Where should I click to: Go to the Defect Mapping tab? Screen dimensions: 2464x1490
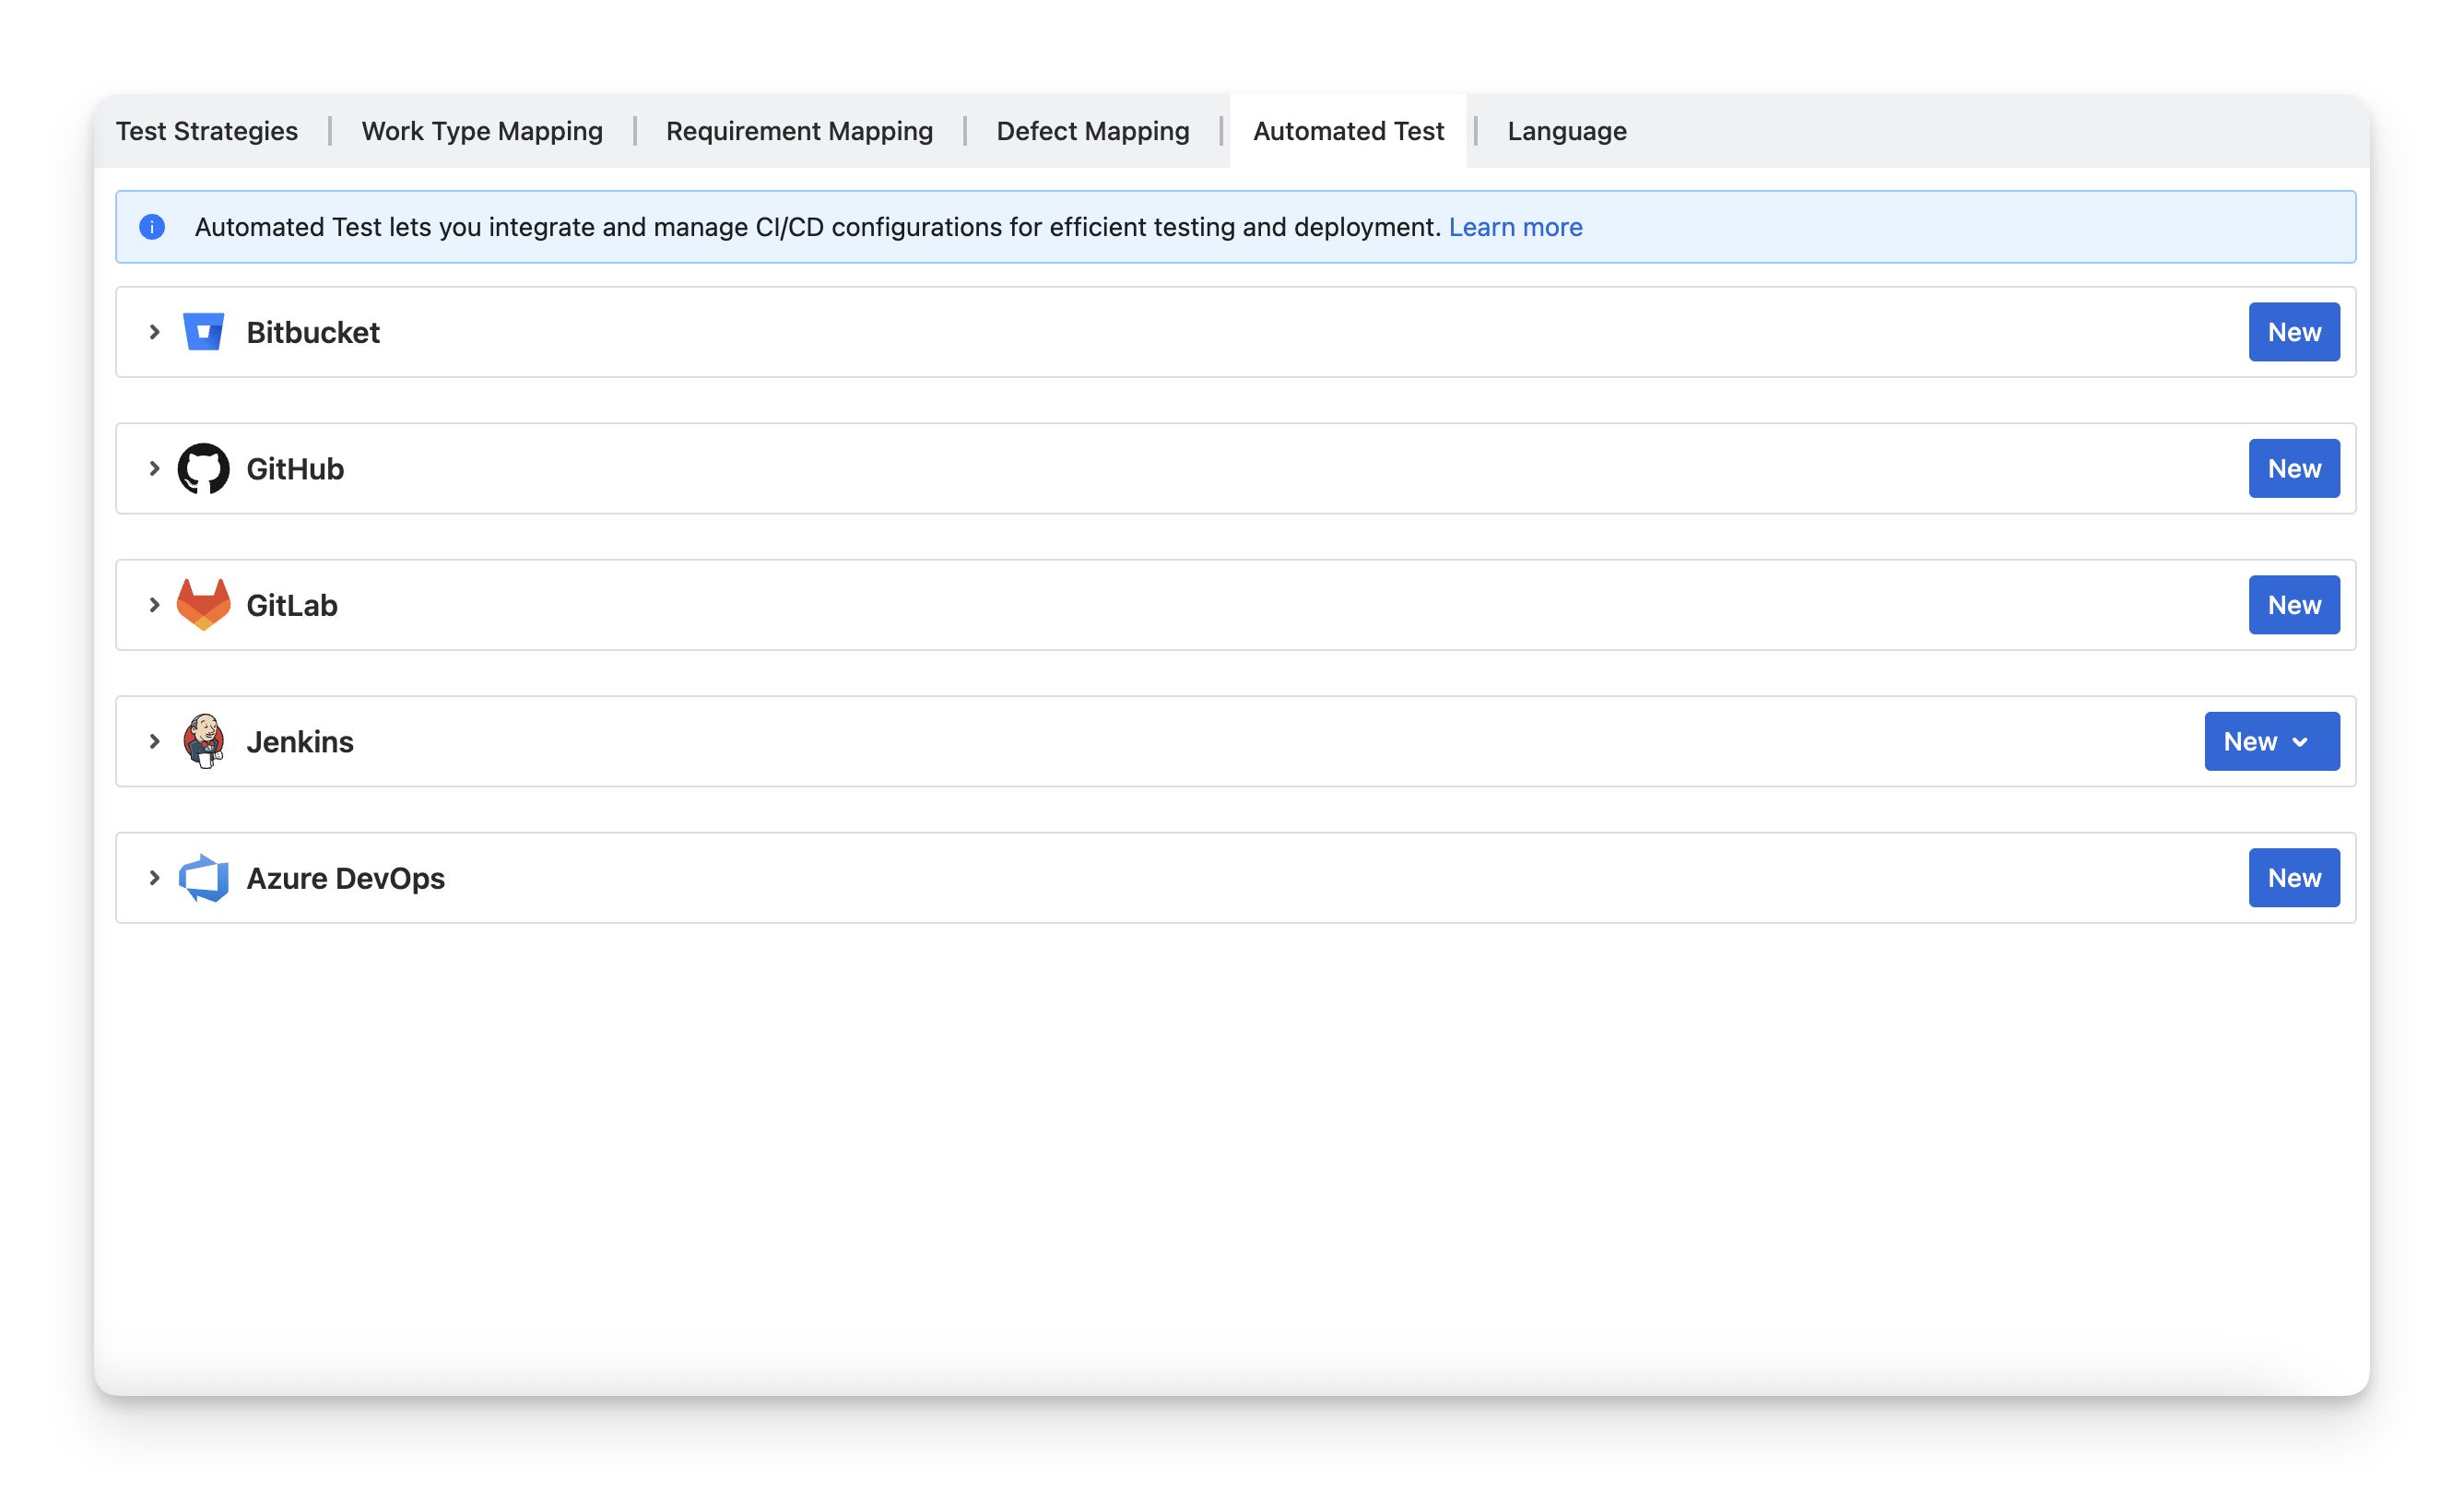pos(1092,131)
